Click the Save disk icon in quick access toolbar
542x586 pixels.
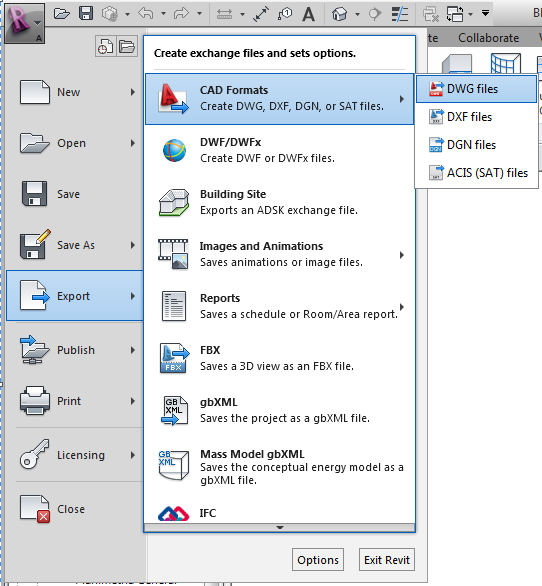point(86,13)
